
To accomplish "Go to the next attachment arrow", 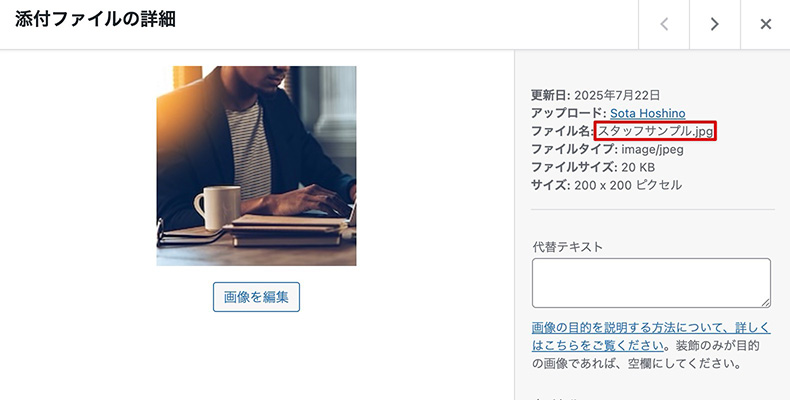I will pos(714,24).
